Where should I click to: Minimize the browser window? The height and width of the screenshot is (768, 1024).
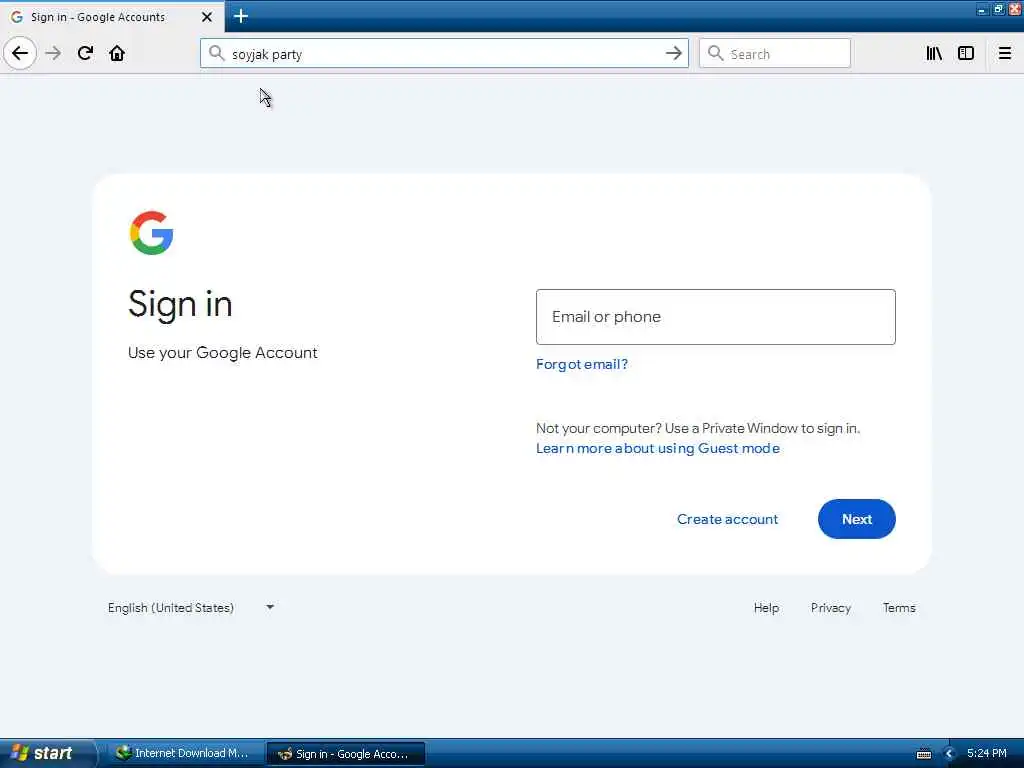(982, 9)
